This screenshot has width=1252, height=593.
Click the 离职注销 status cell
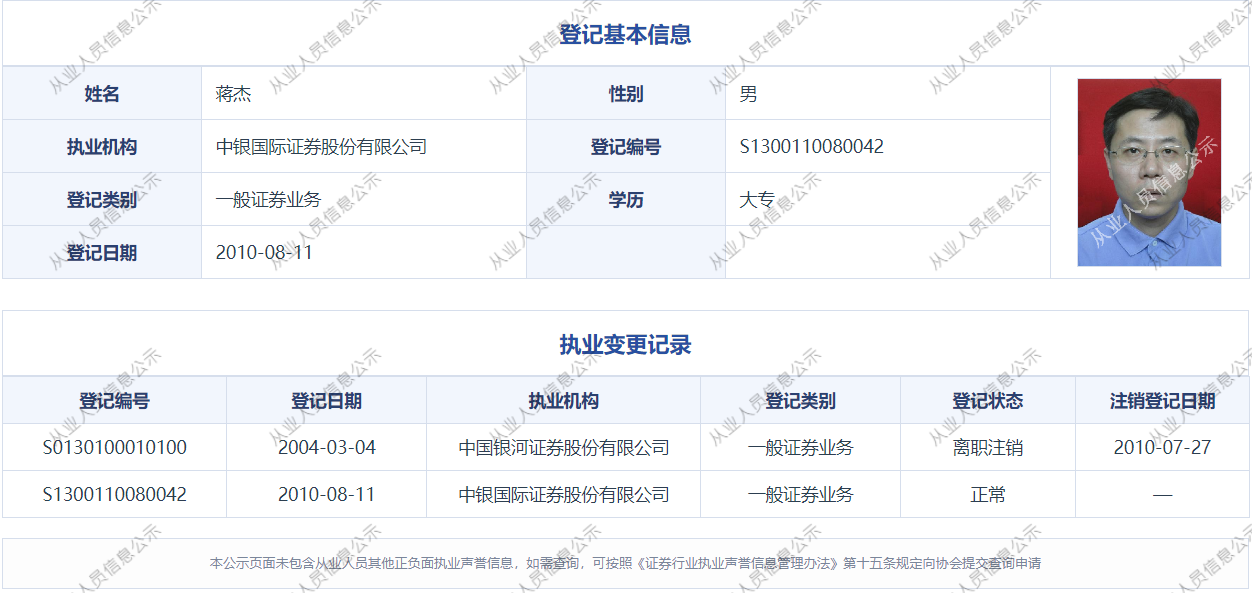coord(988,448)
